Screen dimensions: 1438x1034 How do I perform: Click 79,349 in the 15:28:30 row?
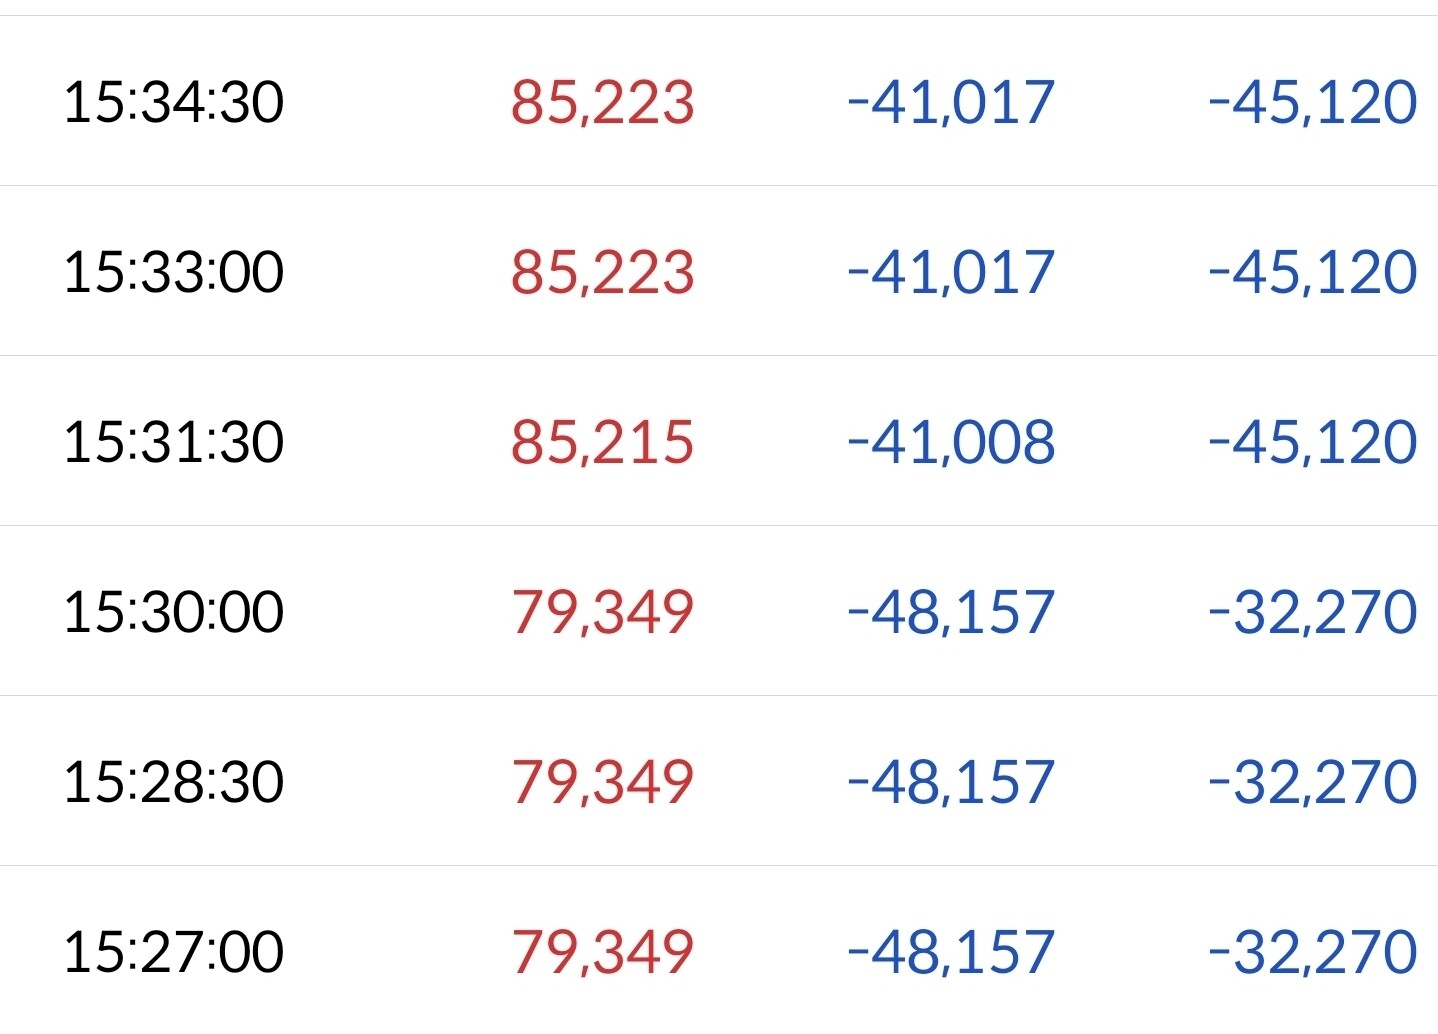click(x=602, y=782)
